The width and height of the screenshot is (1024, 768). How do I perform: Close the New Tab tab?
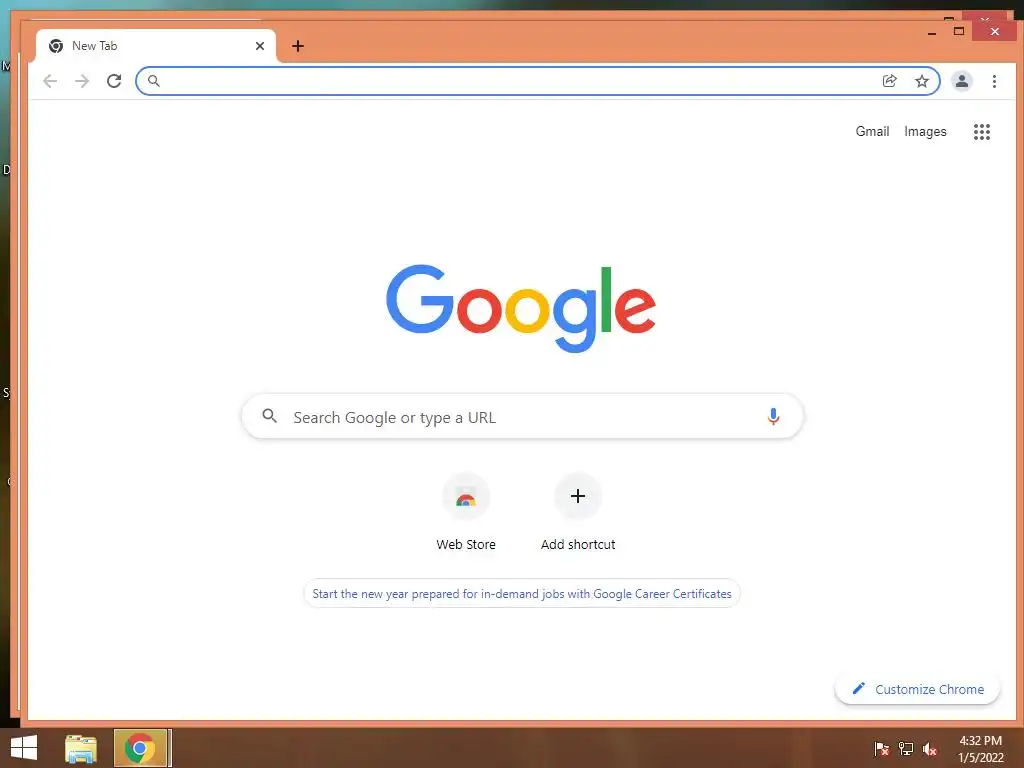[x=260, y=46]
